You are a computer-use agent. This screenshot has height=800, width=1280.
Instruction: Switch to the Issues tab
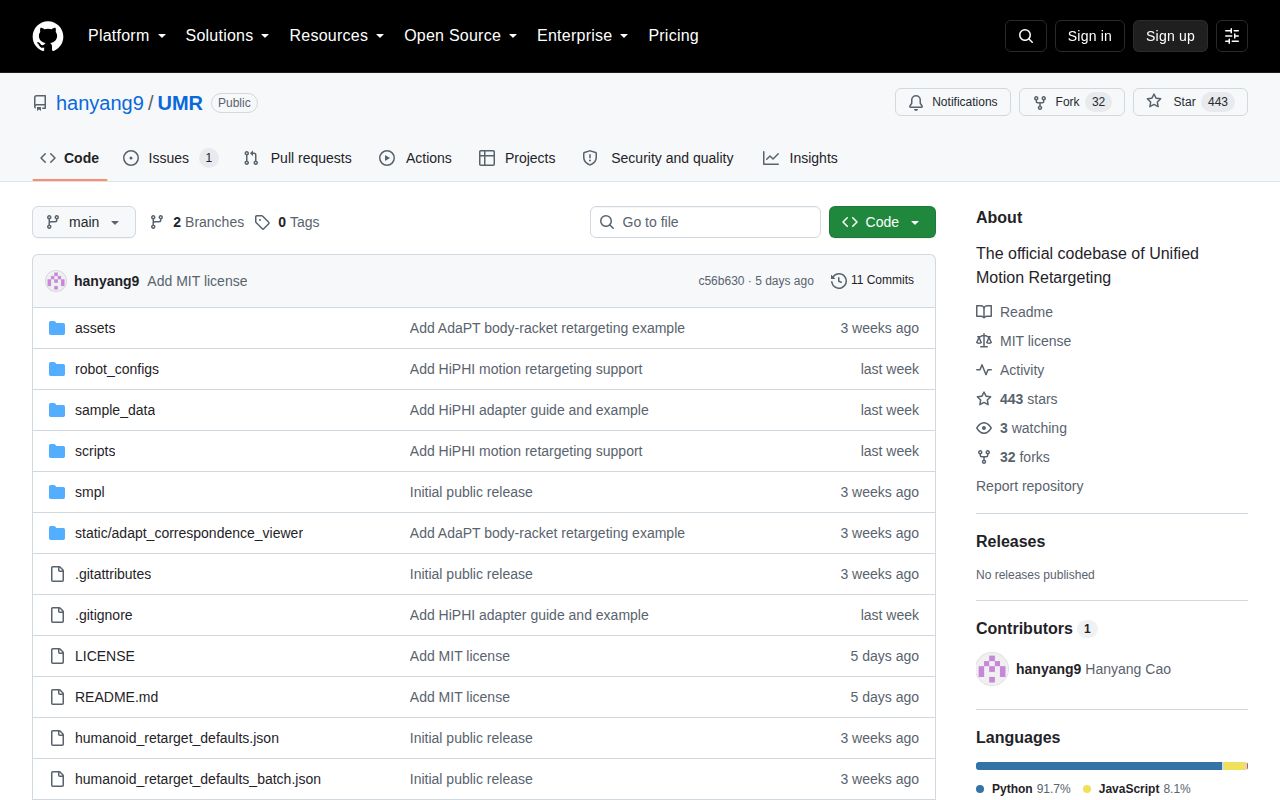coord(170,158)
